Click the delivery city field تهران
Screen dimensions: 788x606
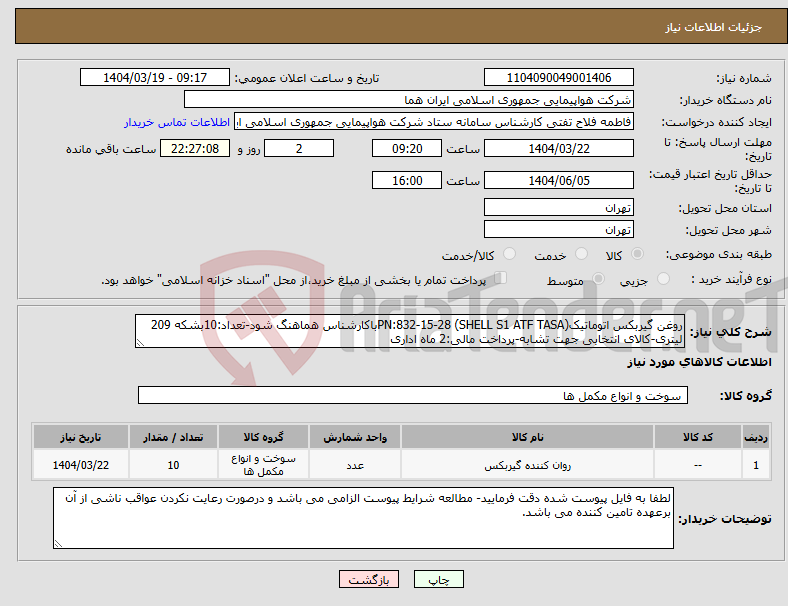point(558,230)
